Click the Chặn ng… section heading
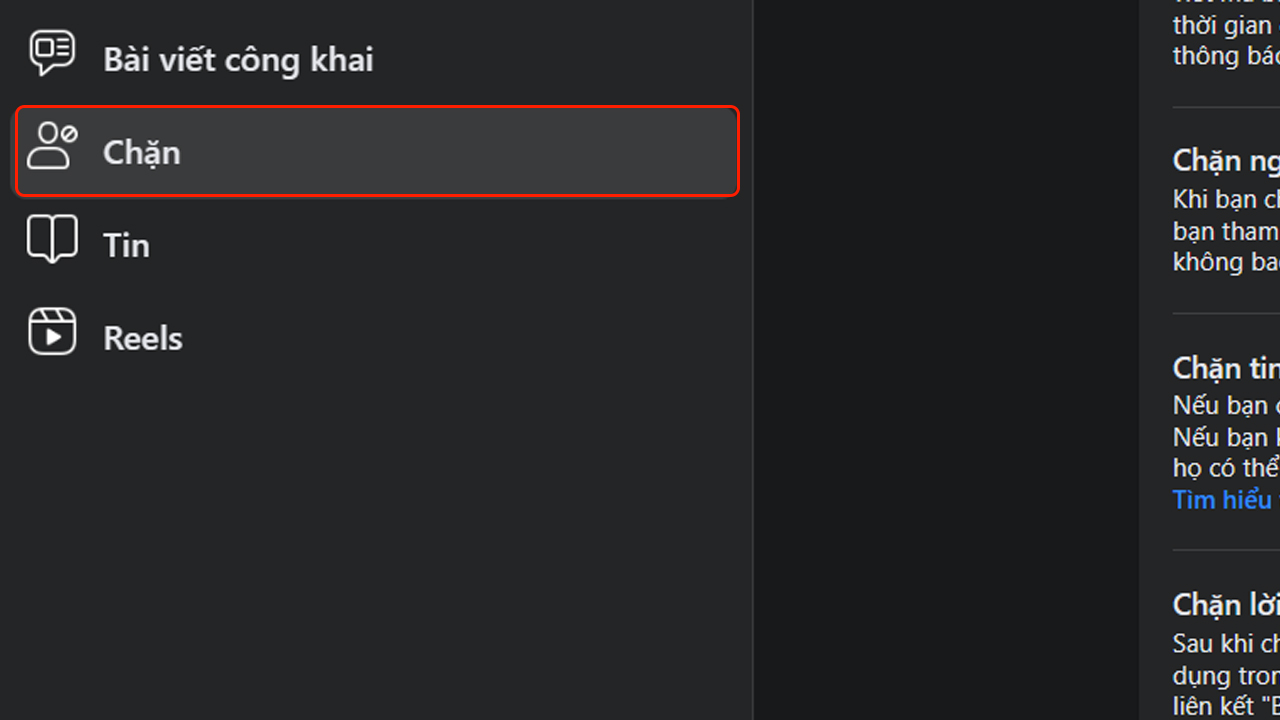This screenshot has height=720, width=1280. [x=1226, y=160]
